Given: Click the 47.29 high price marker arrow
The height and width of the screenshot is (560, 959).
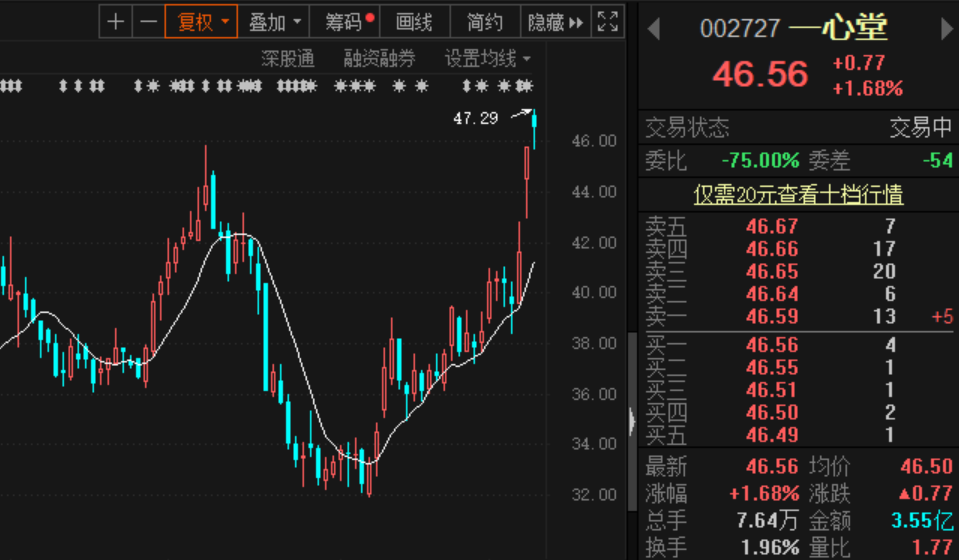Looking at the screenshot, I should coord(520,115).
